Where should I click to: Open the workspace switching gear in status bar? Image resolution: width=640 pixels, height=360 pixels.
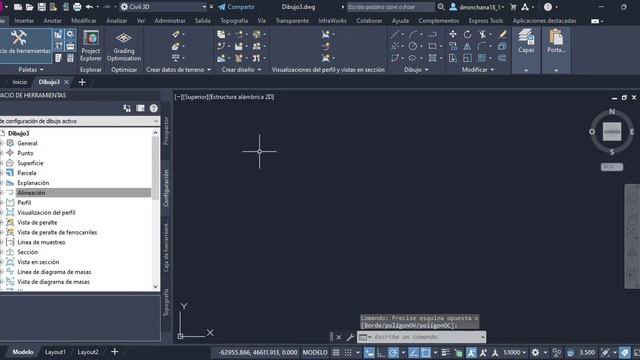point(535,352)
